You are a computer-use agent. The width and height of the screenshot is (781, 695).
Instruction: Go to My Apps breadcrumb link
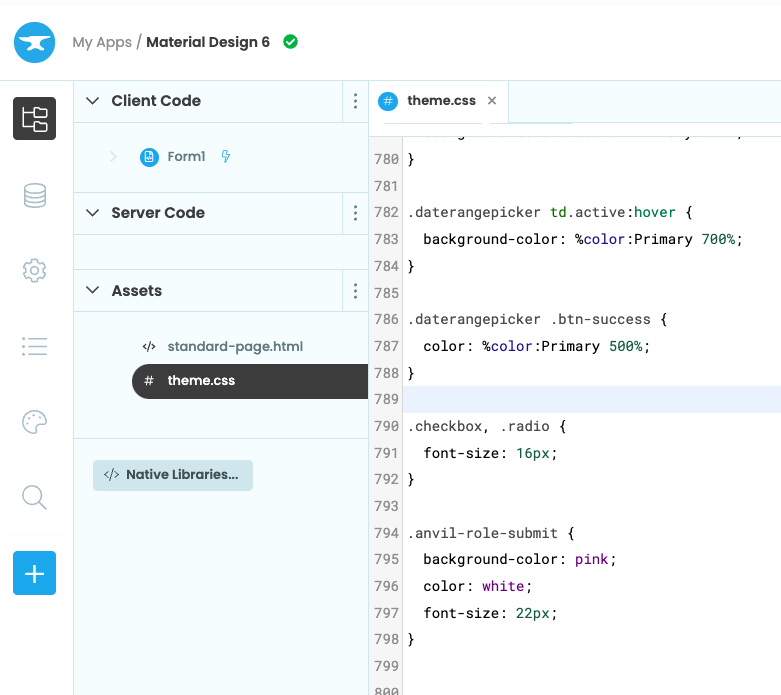pos(101,42)
